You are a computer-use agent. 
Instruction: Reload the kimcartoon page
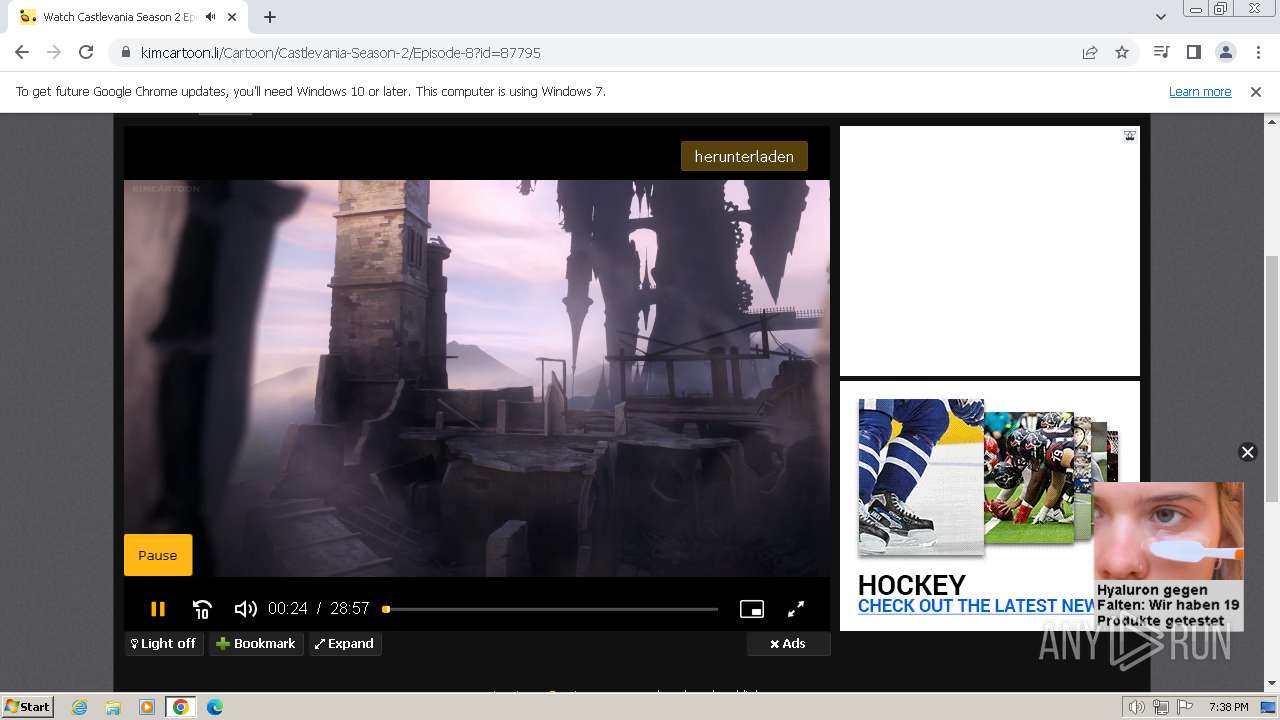86,52
